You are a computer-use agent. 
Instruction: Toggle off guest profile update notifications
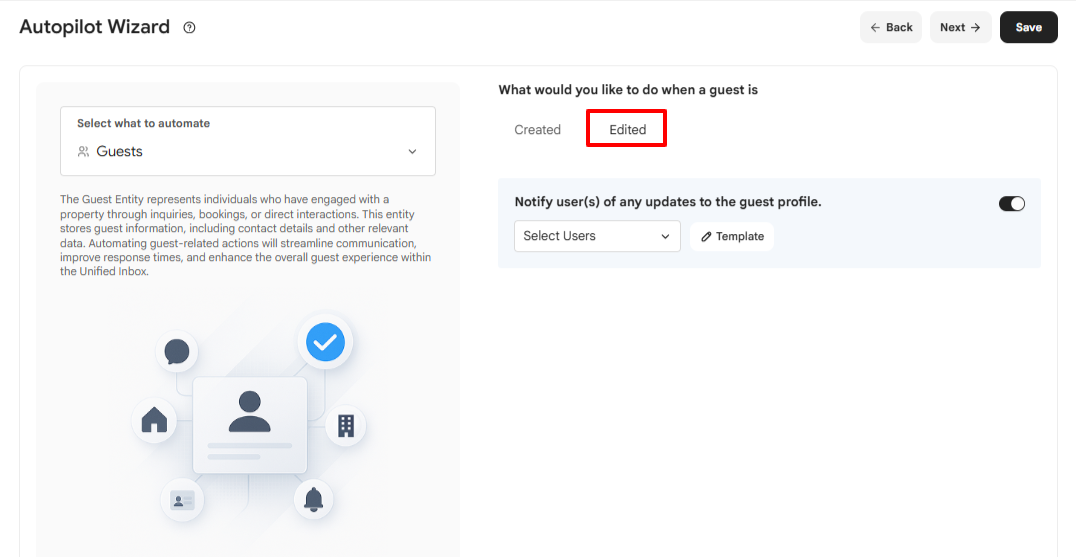point(1011,204)
